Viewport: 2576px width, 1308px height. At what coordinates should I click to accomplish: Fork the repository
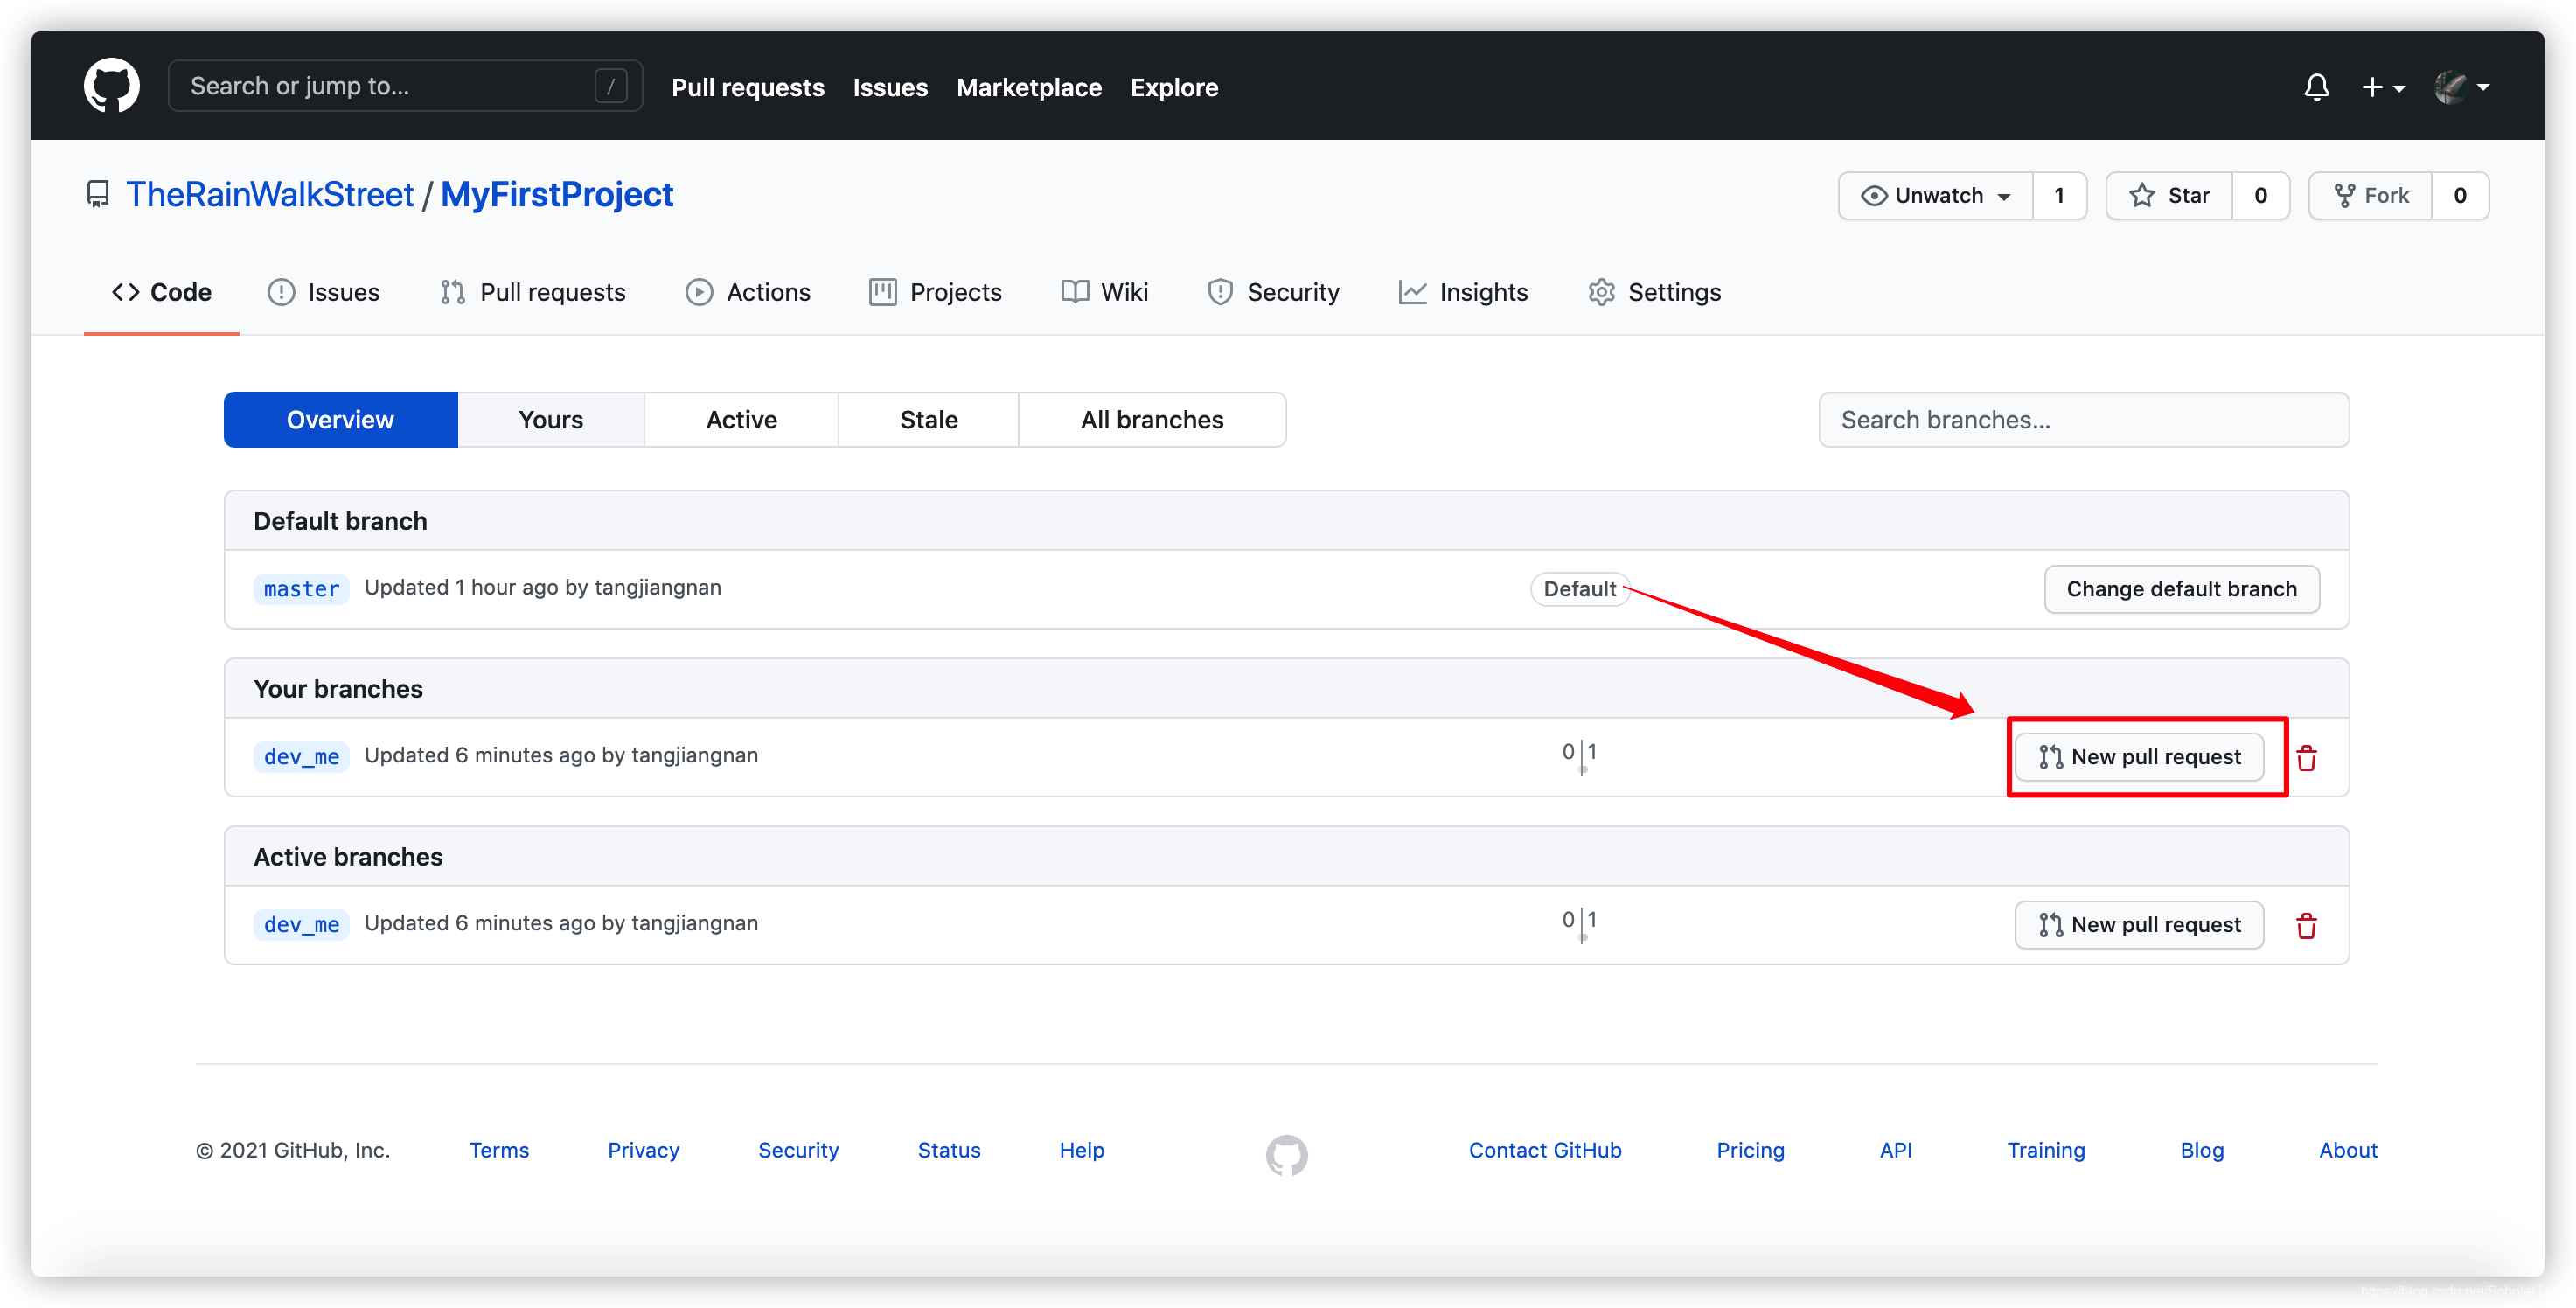tap(2370, 195)
